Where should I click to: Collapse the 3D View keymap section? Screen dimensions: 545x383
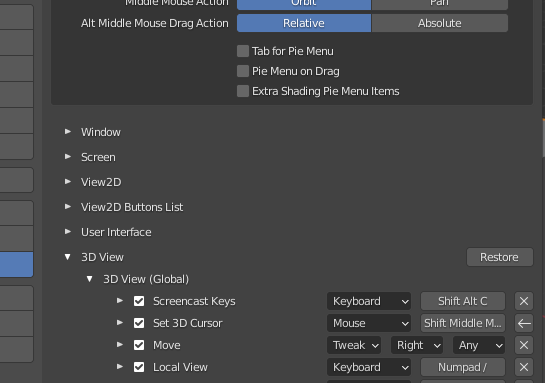pos(68,257)
